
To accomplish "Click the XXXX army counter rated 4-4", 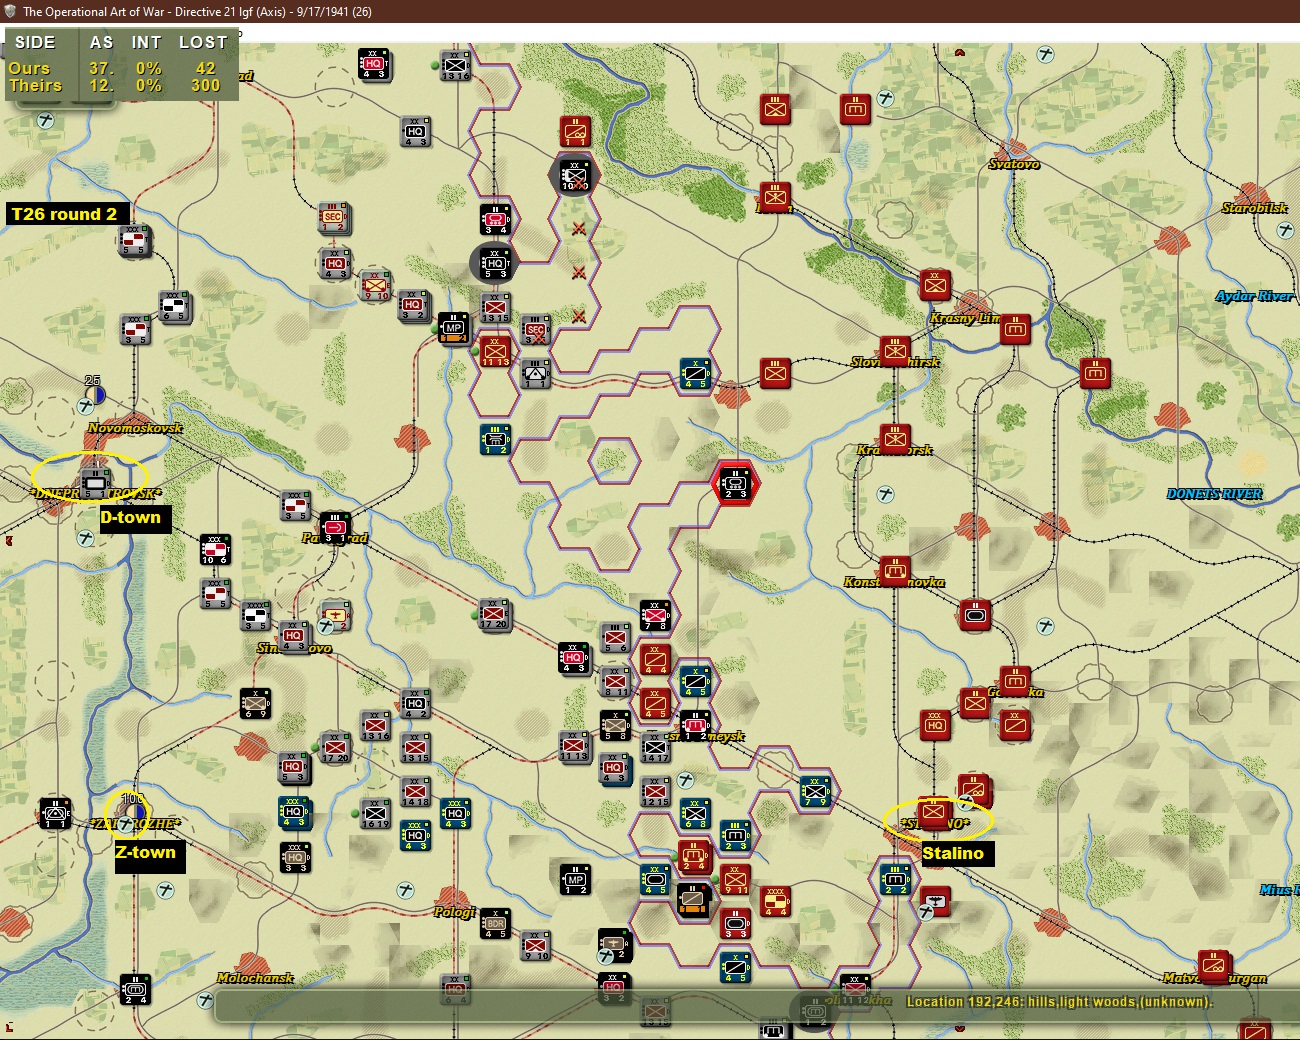I will pos(775,901).
